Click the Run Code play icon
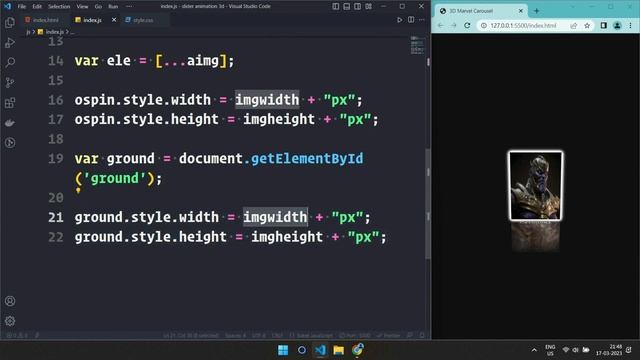 (x=399, y=20)
